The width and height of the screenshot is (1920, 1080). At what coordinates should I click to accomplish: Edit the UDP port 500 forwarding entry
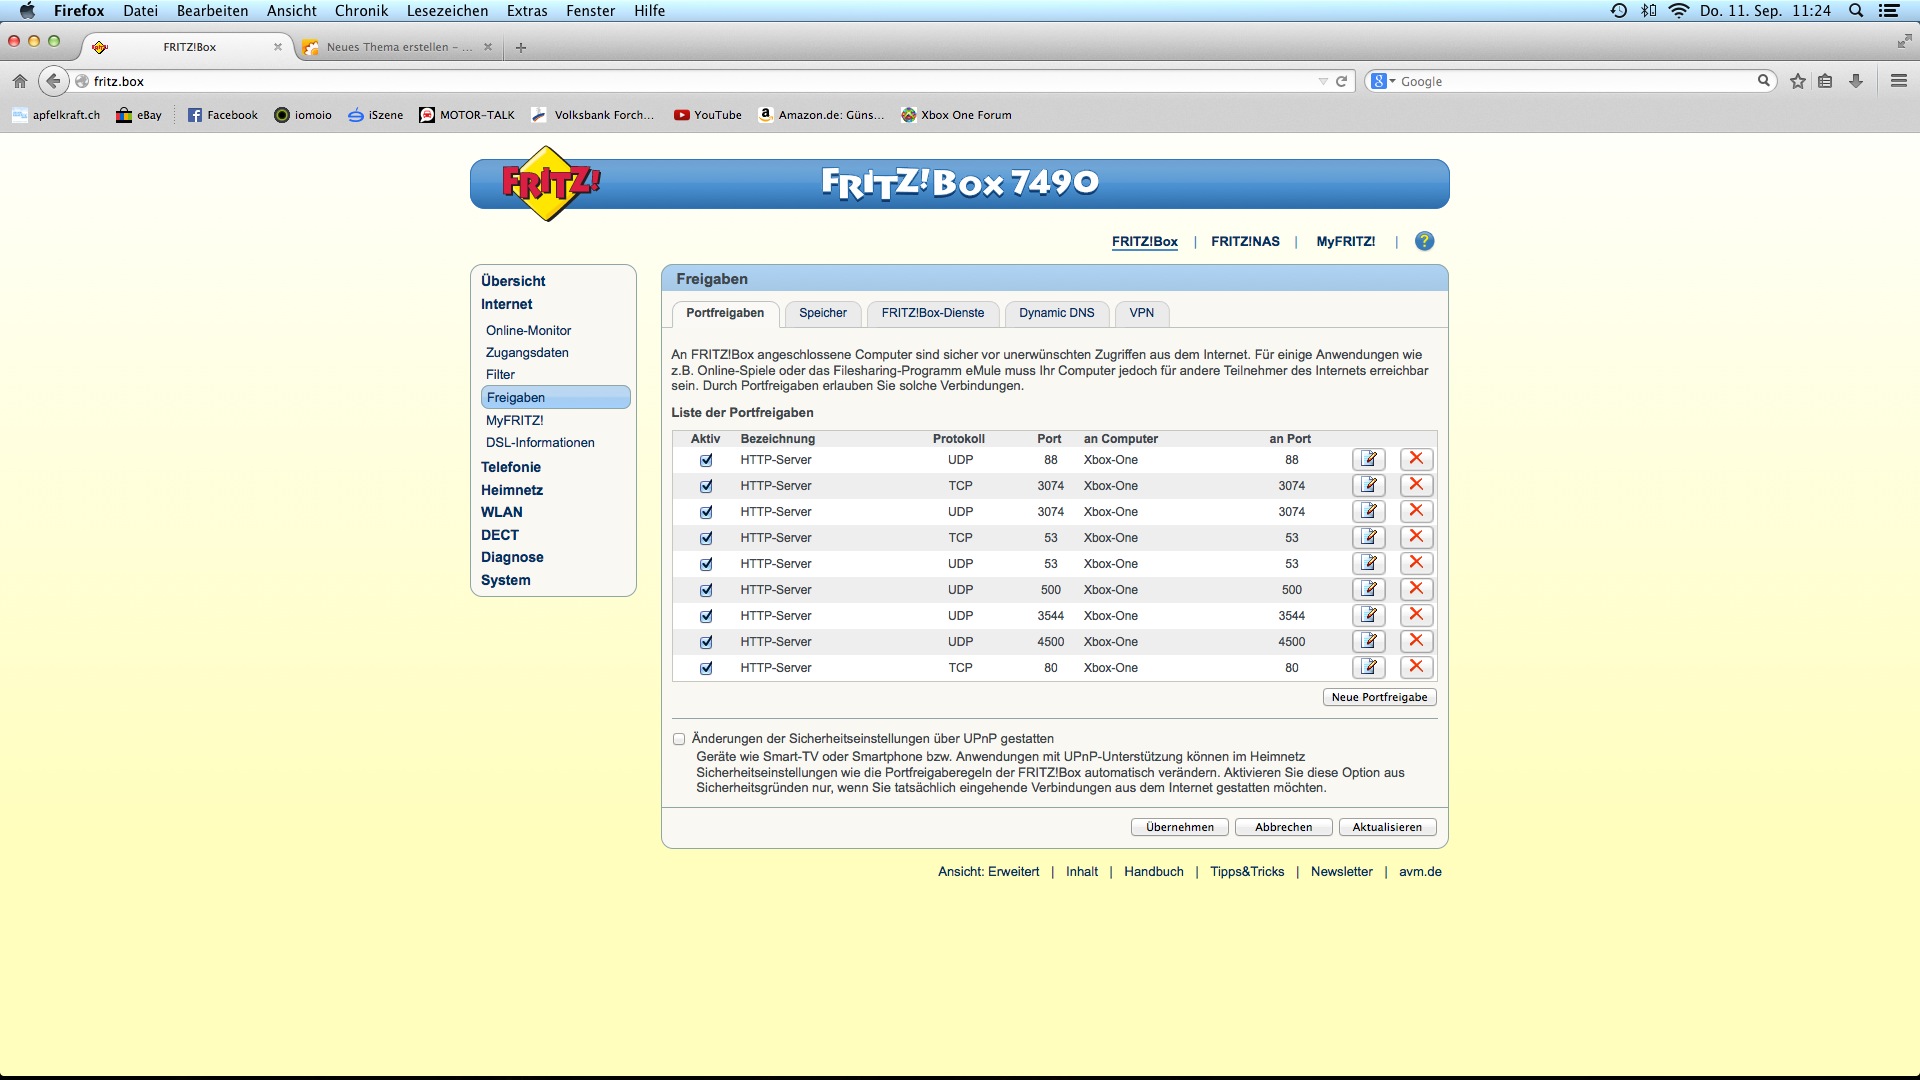(1368, 589)
